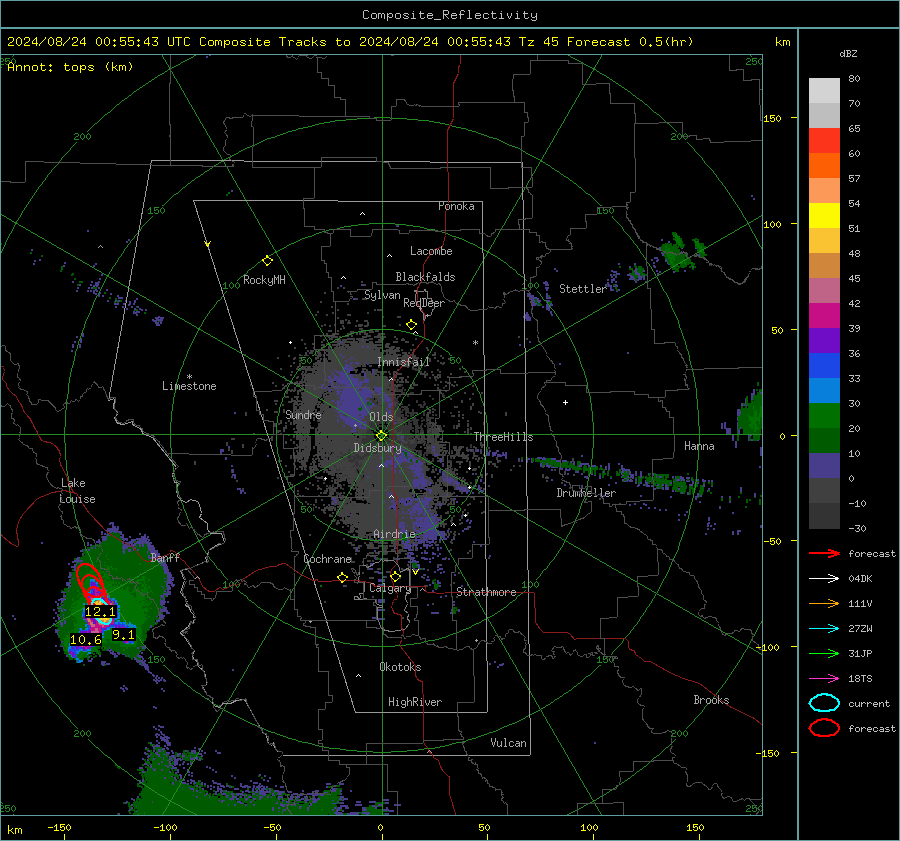Image resolution: width=900 pixels, height=841 pixels.
Task: Click the RockyMH label
Action: tap(264, 280)
